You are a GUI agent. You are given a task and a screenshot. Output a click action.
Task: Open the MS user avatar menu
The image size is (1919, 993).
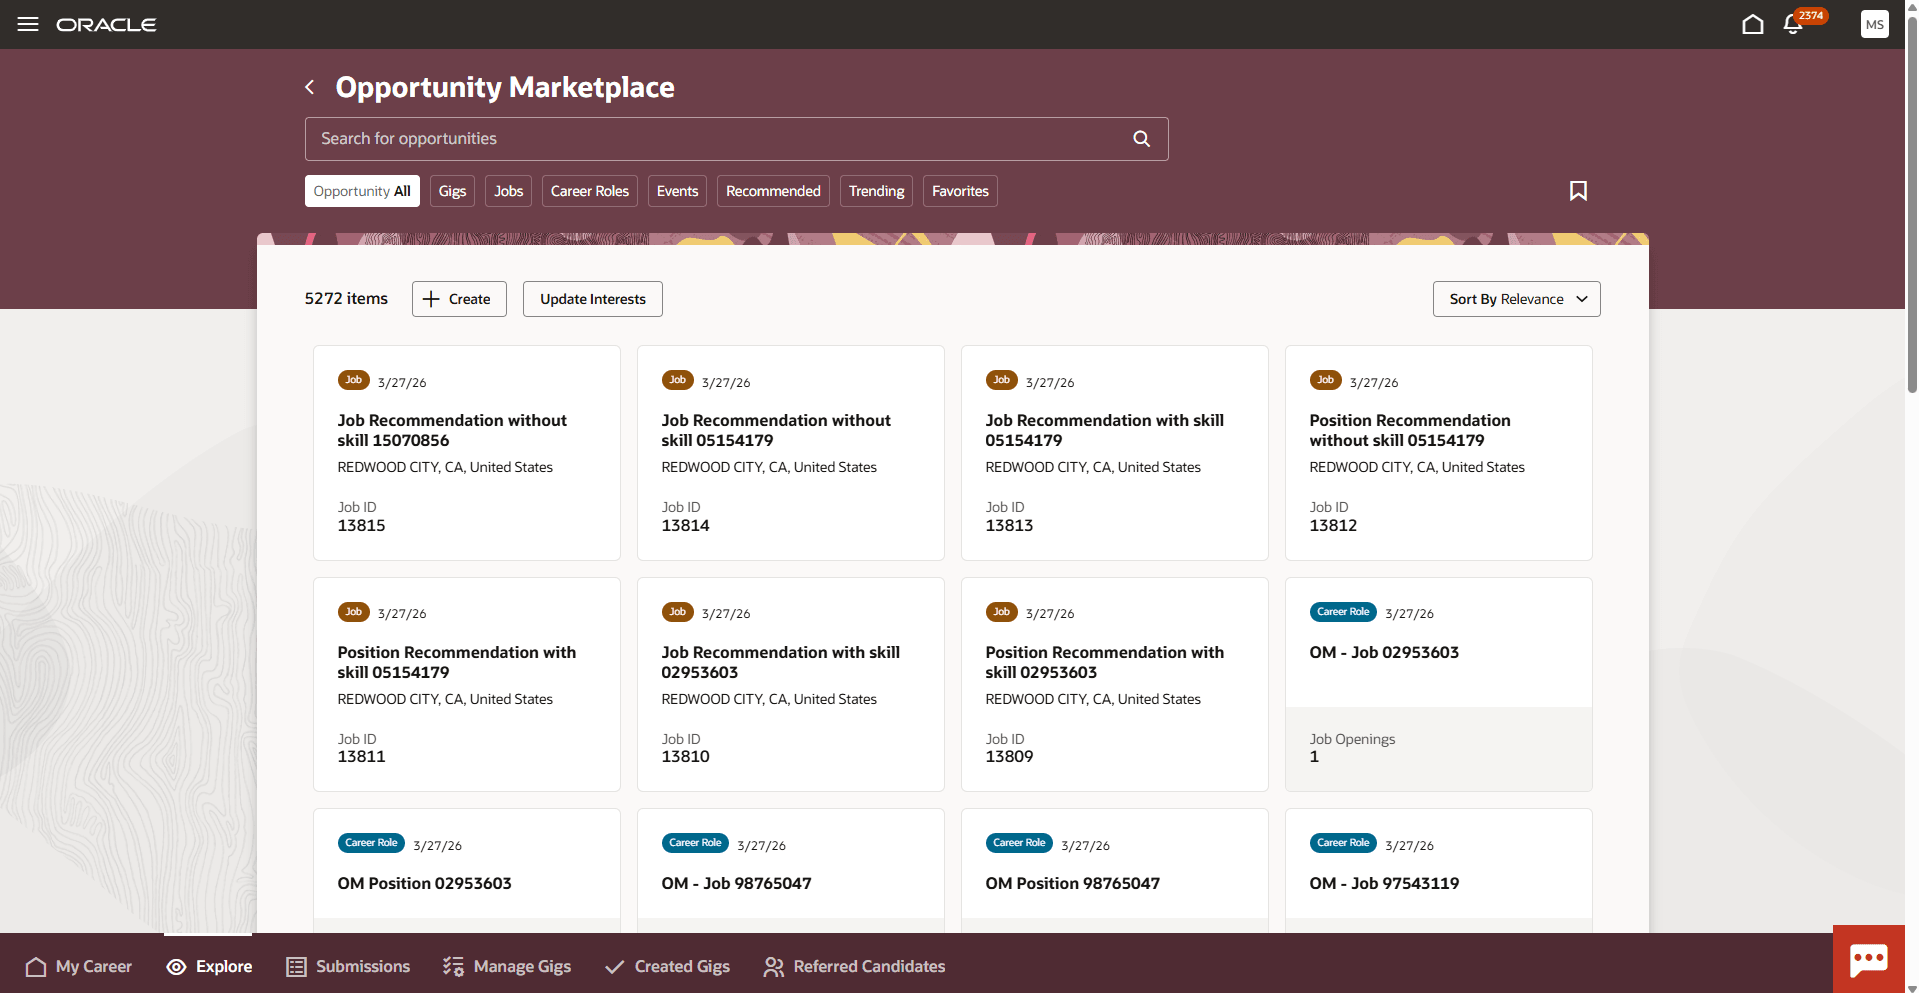(x=1874, y=24)
